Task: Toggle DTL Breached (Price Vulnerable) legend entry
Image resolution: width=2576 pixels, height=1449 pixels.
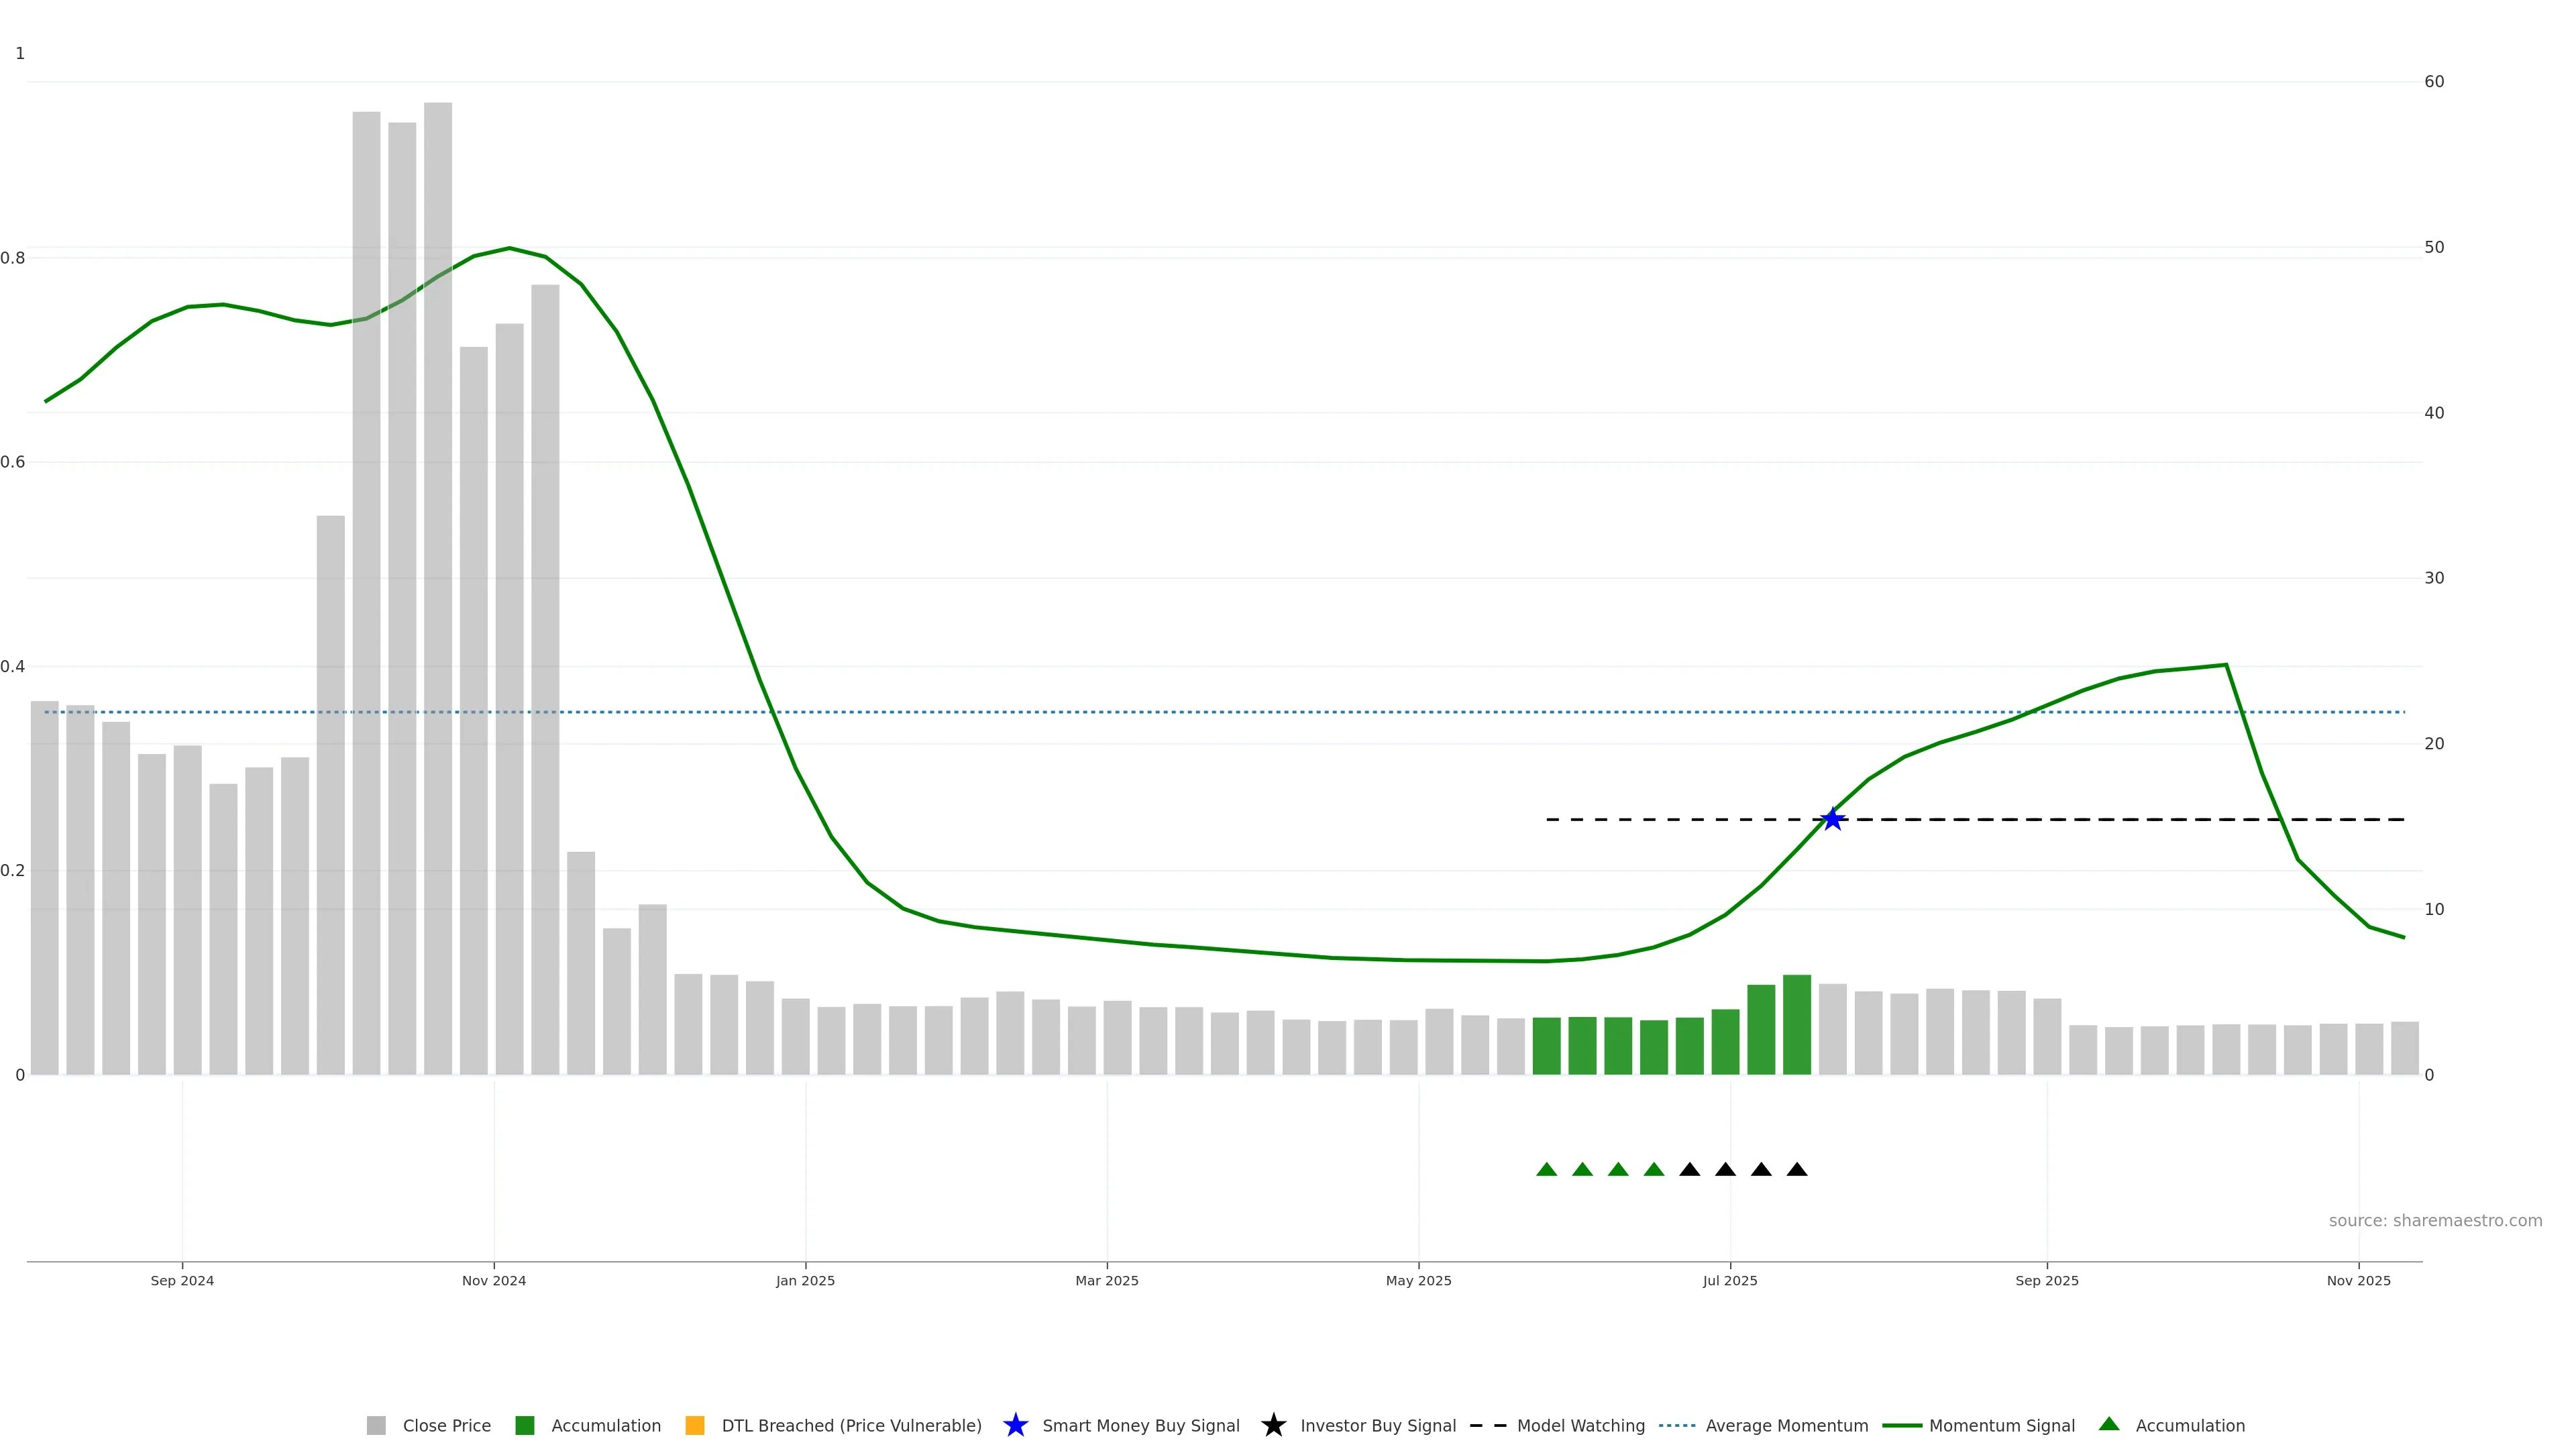Action: (851, 1425)
